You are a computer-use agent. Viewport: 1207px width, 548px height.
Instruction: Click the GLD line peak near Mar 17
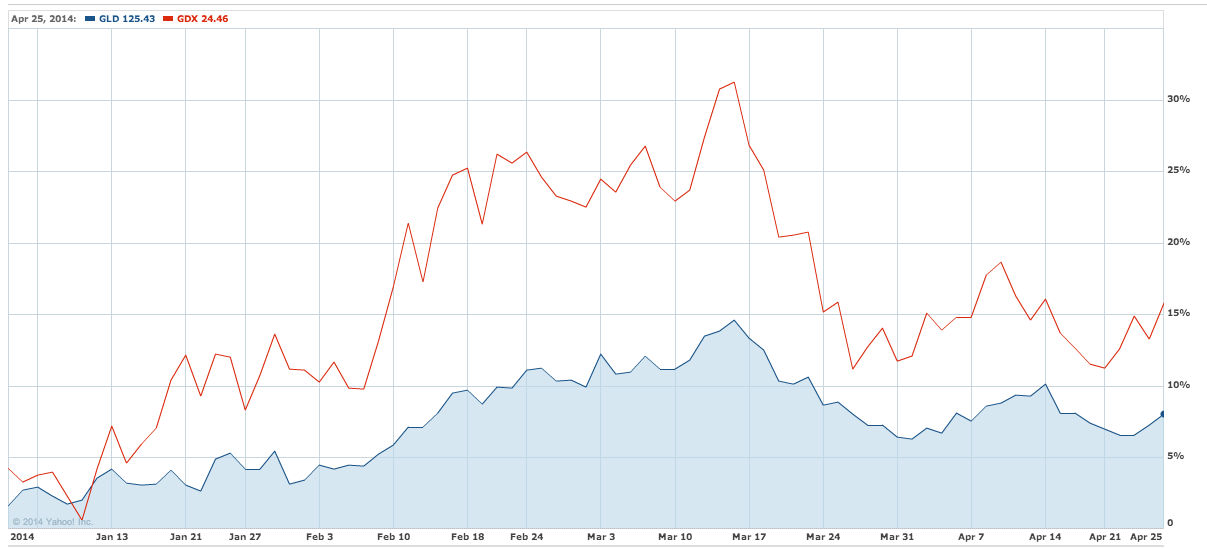734,320
